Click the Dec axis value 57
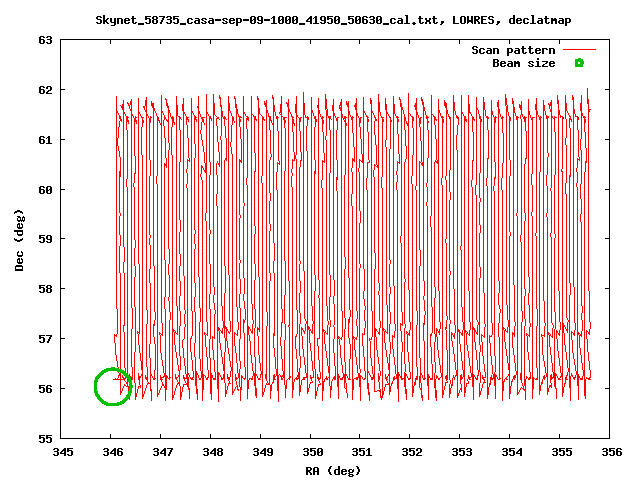Screen dimensions: 640x480 tap(45, 339)
